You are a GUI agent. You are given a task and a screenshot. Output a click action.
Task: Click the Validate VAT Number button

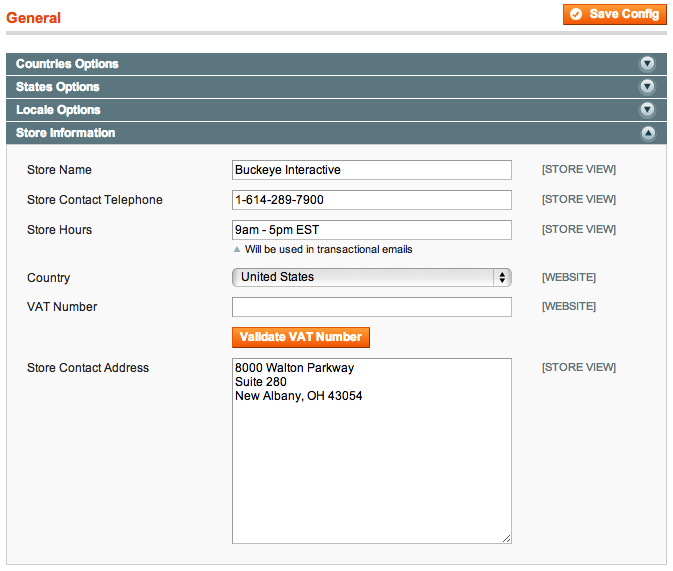(x=301, y=337)
